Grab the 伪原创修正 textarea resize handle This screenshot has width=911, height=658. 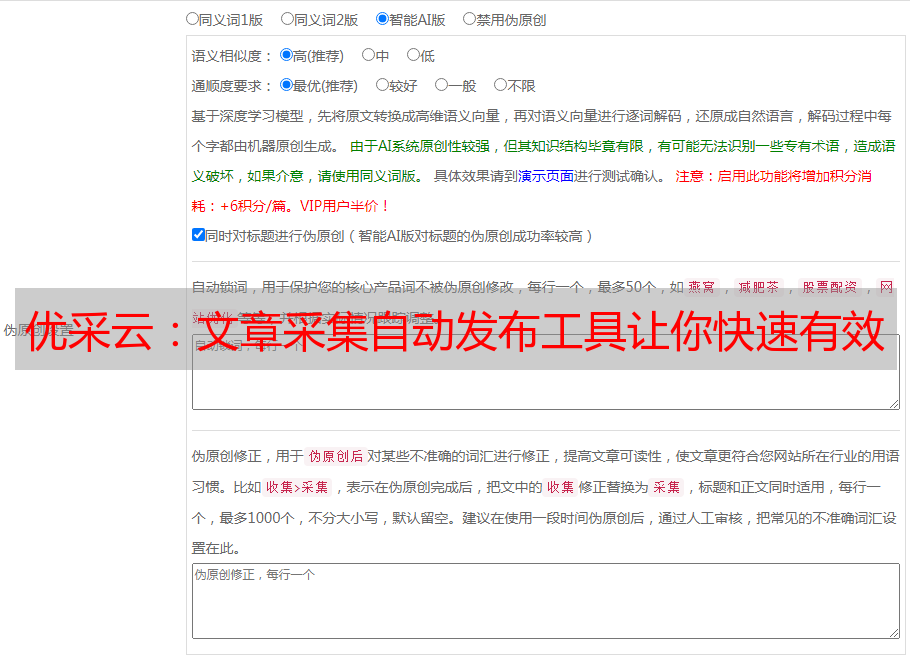point(894,633)
